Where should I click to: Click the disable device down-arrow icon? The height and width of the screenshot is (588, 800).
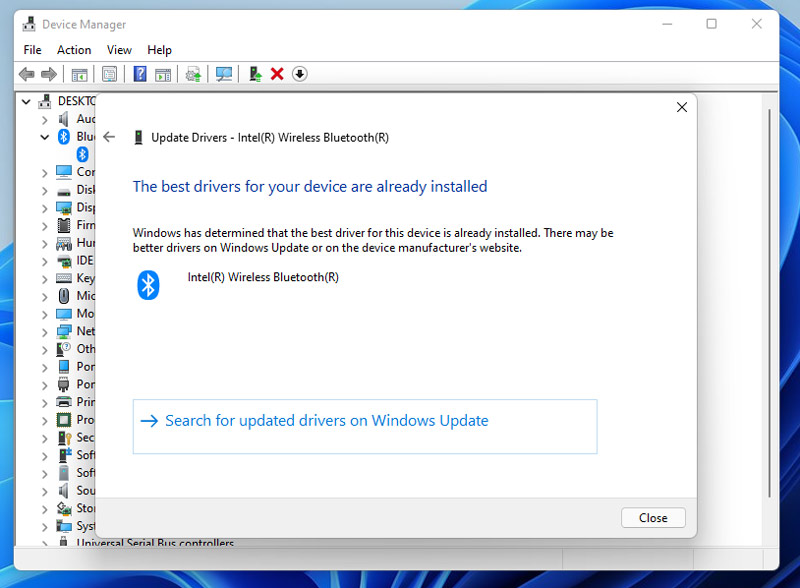299,74
